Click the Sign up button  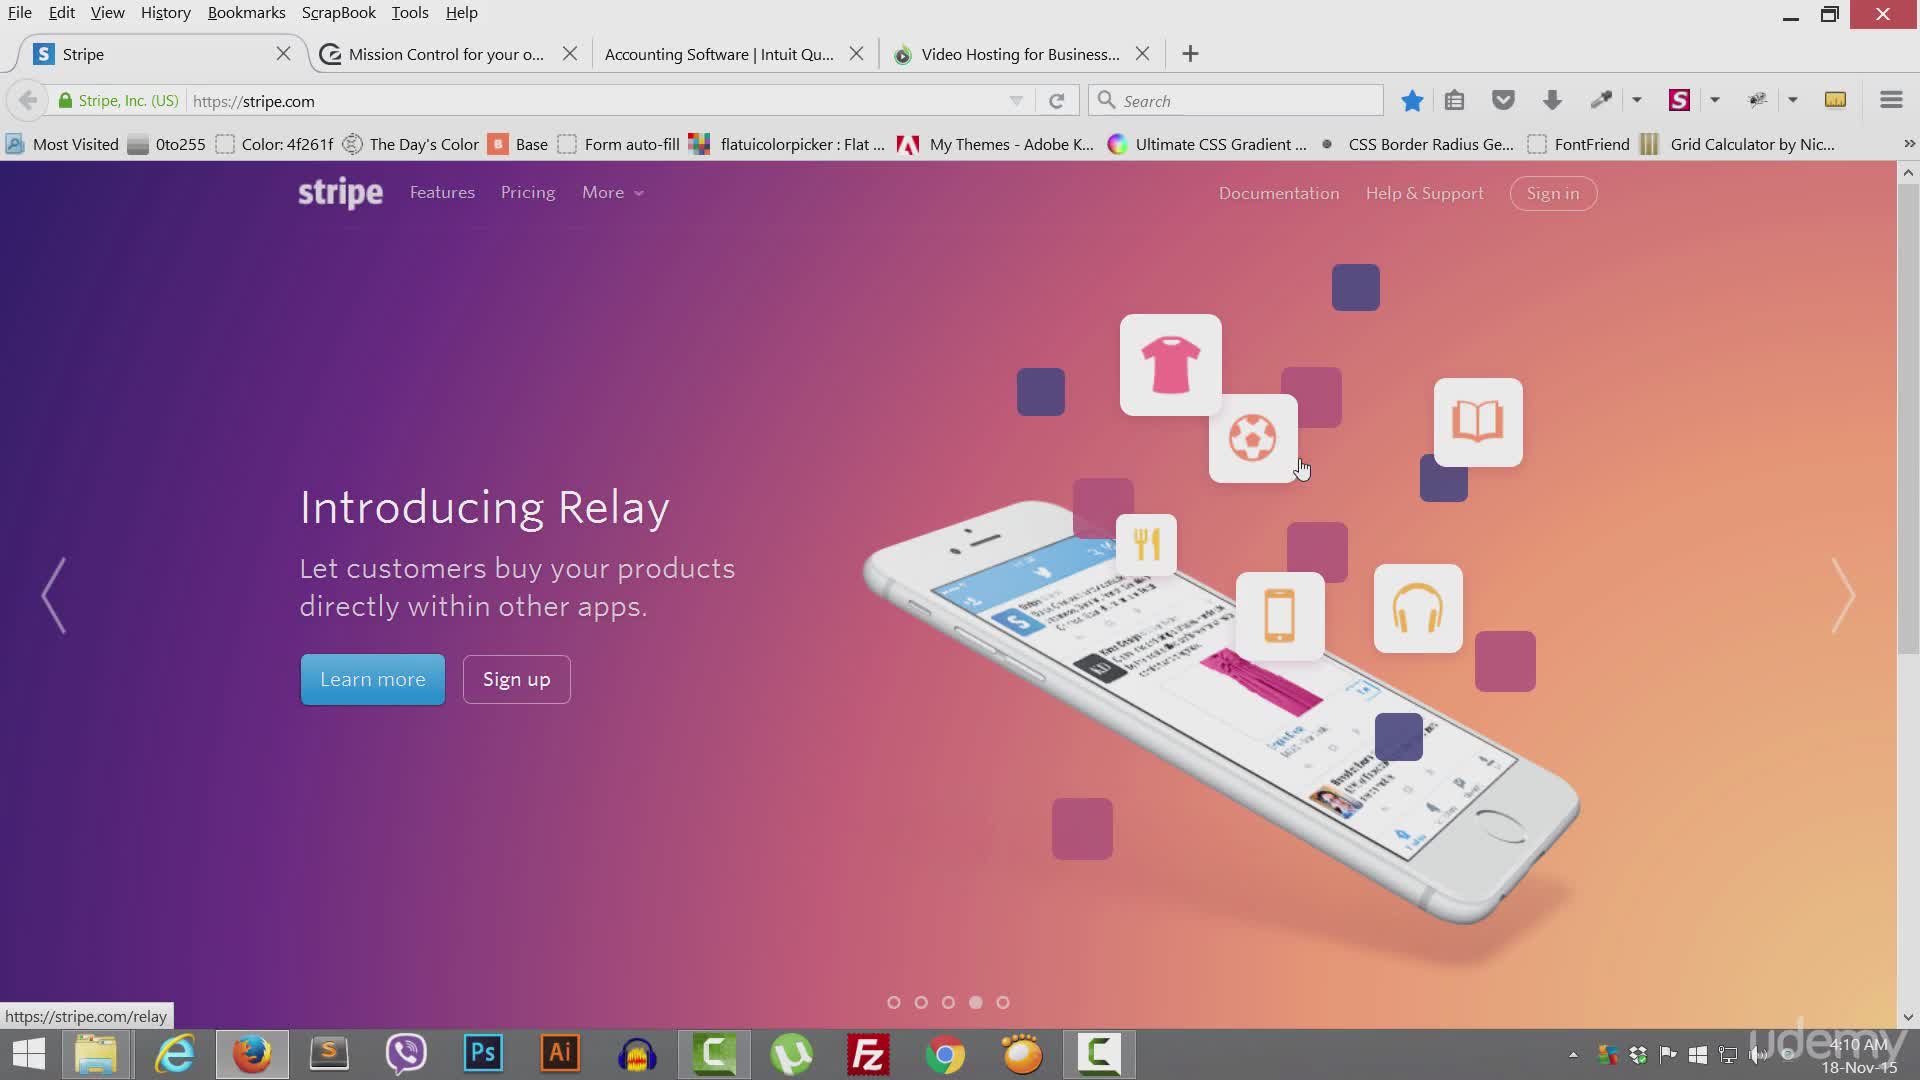[517, 679]
